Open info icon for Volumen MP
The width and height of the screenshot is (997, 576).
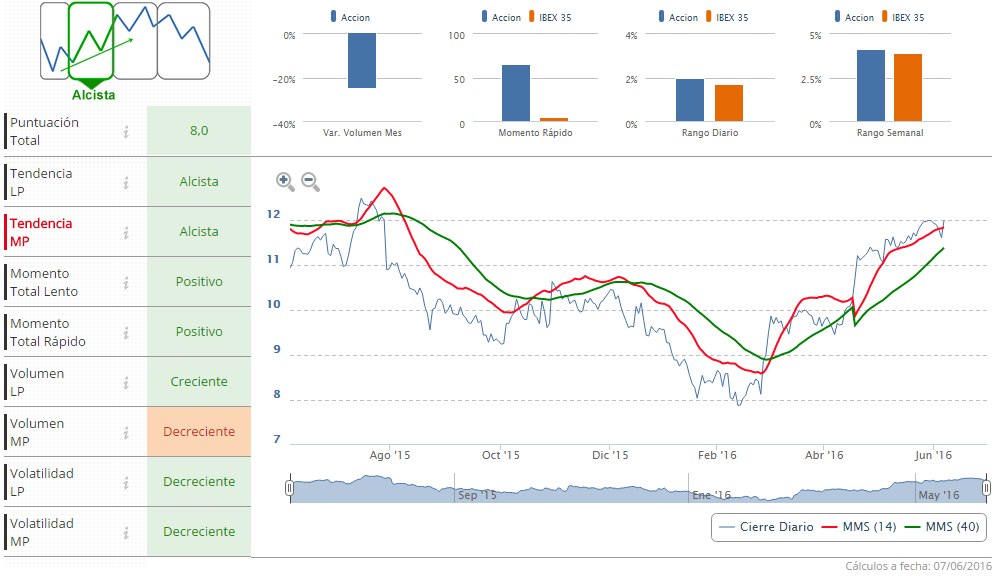coord(127,432)
